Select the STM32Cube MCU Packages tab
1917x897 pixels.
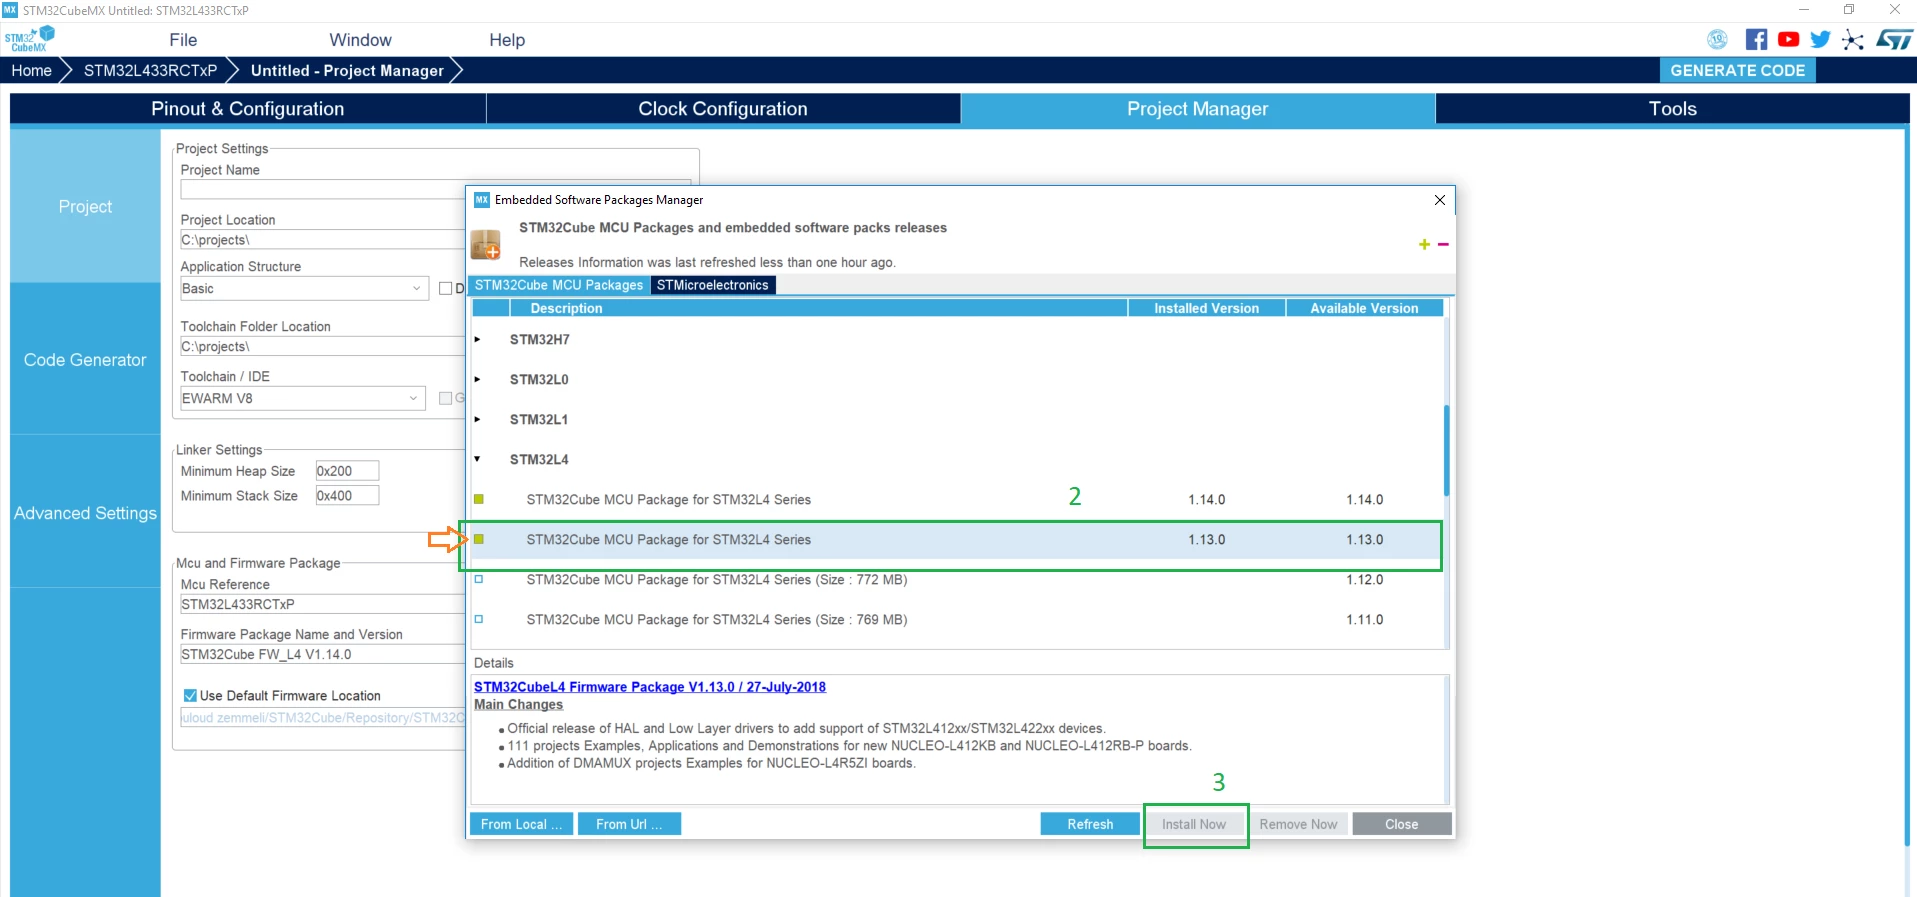point(559,285)
